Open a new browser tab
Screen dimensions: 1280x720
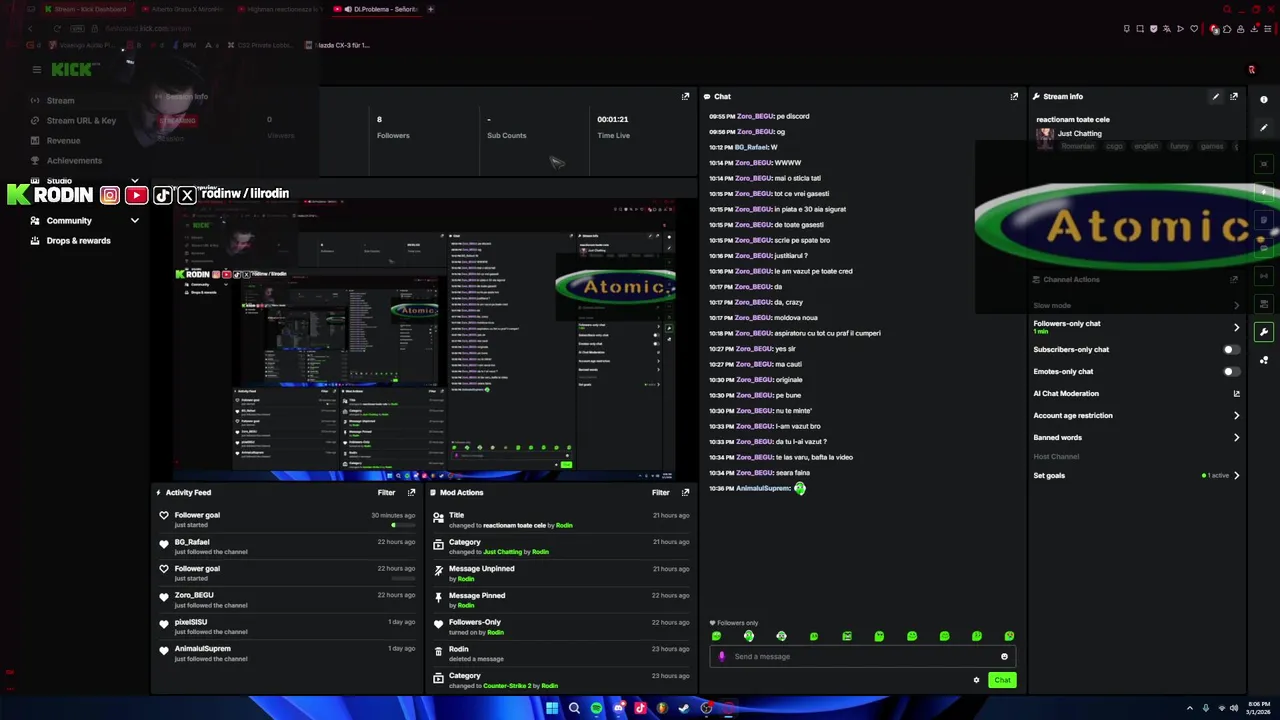431,9
